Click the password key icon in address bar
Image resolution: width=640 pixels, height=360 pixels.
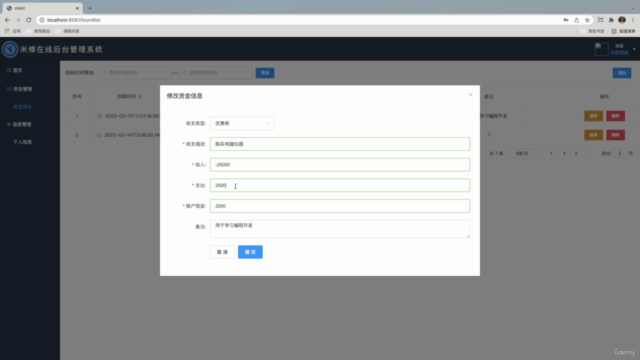click(x=566, y=20)
